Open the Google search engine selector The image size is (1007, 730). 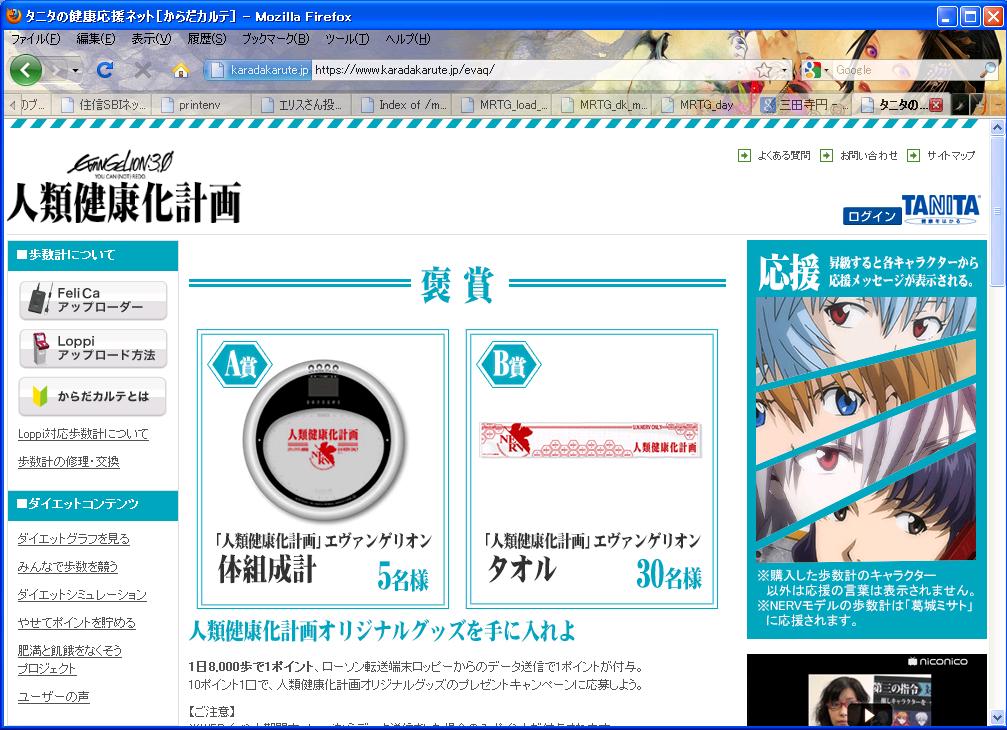816,69
